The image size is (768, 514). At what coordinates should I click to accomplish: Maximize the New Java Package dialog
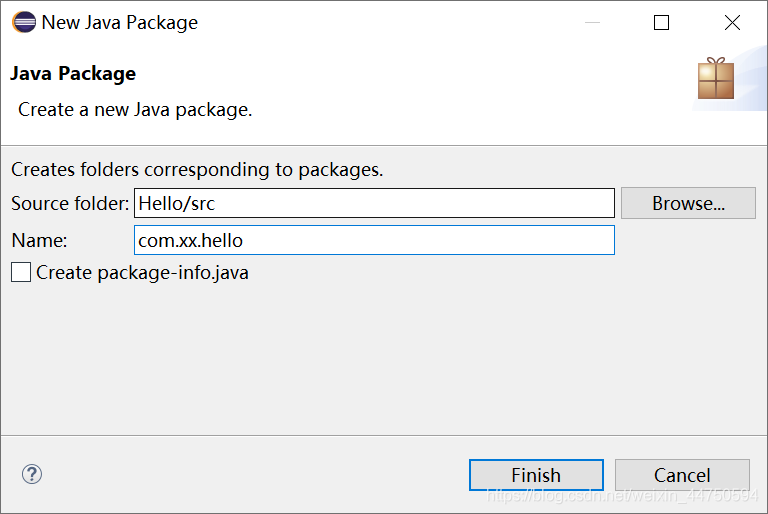coord(661,23)
